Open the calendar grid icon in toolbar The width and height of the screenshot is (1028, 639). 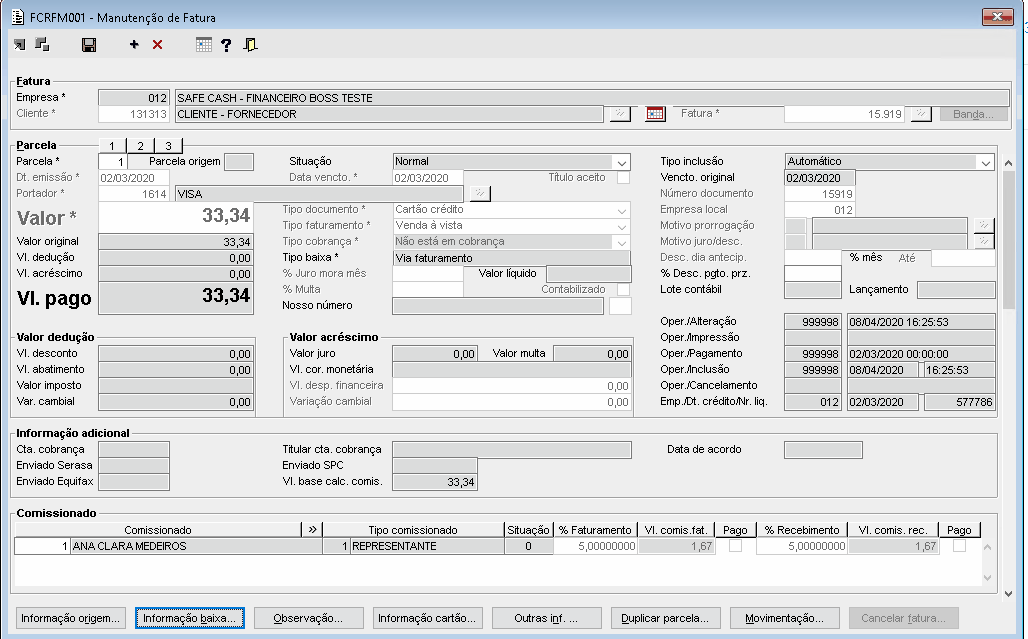pos(203,45)
